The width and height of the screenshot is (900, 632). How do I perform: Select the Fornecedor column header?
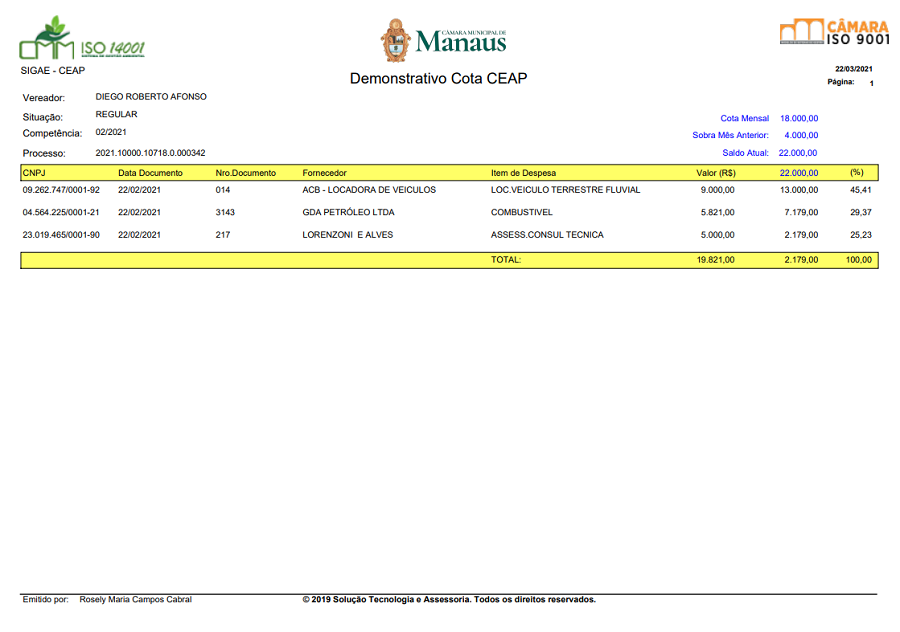click(324, 173)
